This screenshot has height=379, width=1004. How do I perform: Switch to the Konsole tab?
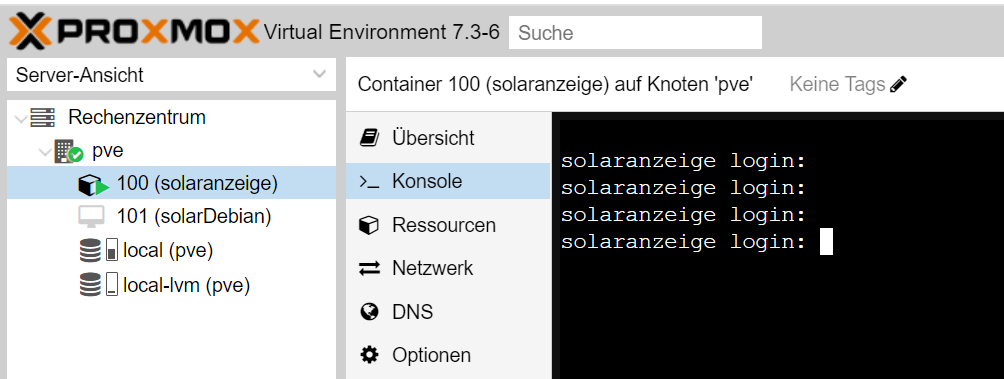[x=448, y=181]
